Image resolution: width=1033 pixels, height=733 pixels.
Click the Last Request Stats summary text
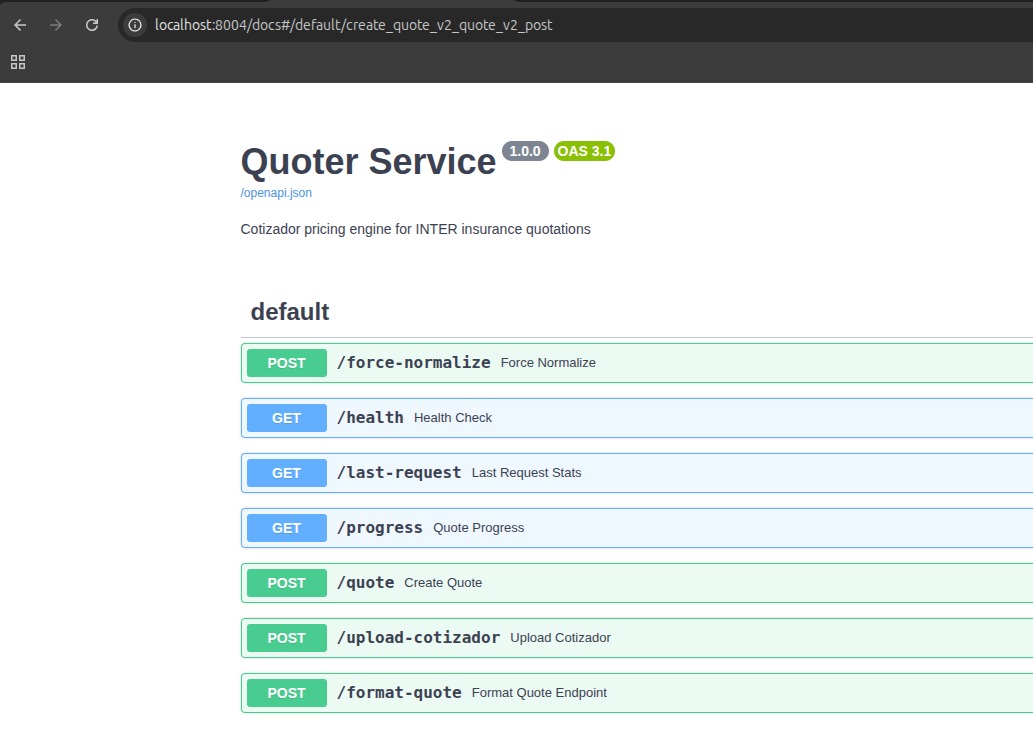[x=526, y=473]
